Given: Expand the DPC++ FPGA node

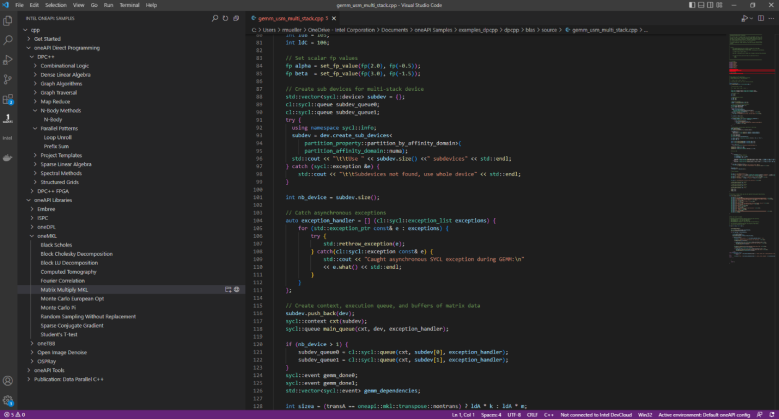Looking at the screenshot, I should coord(32,191).
